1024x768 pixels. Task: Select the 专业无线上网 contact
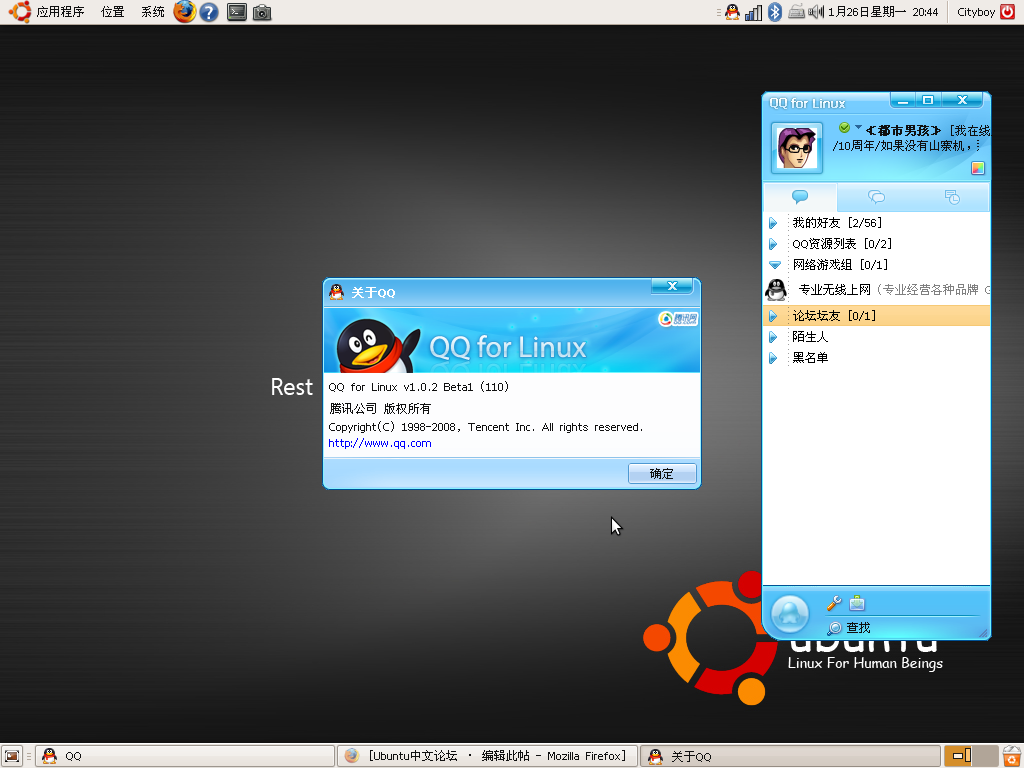pos(876,289)
